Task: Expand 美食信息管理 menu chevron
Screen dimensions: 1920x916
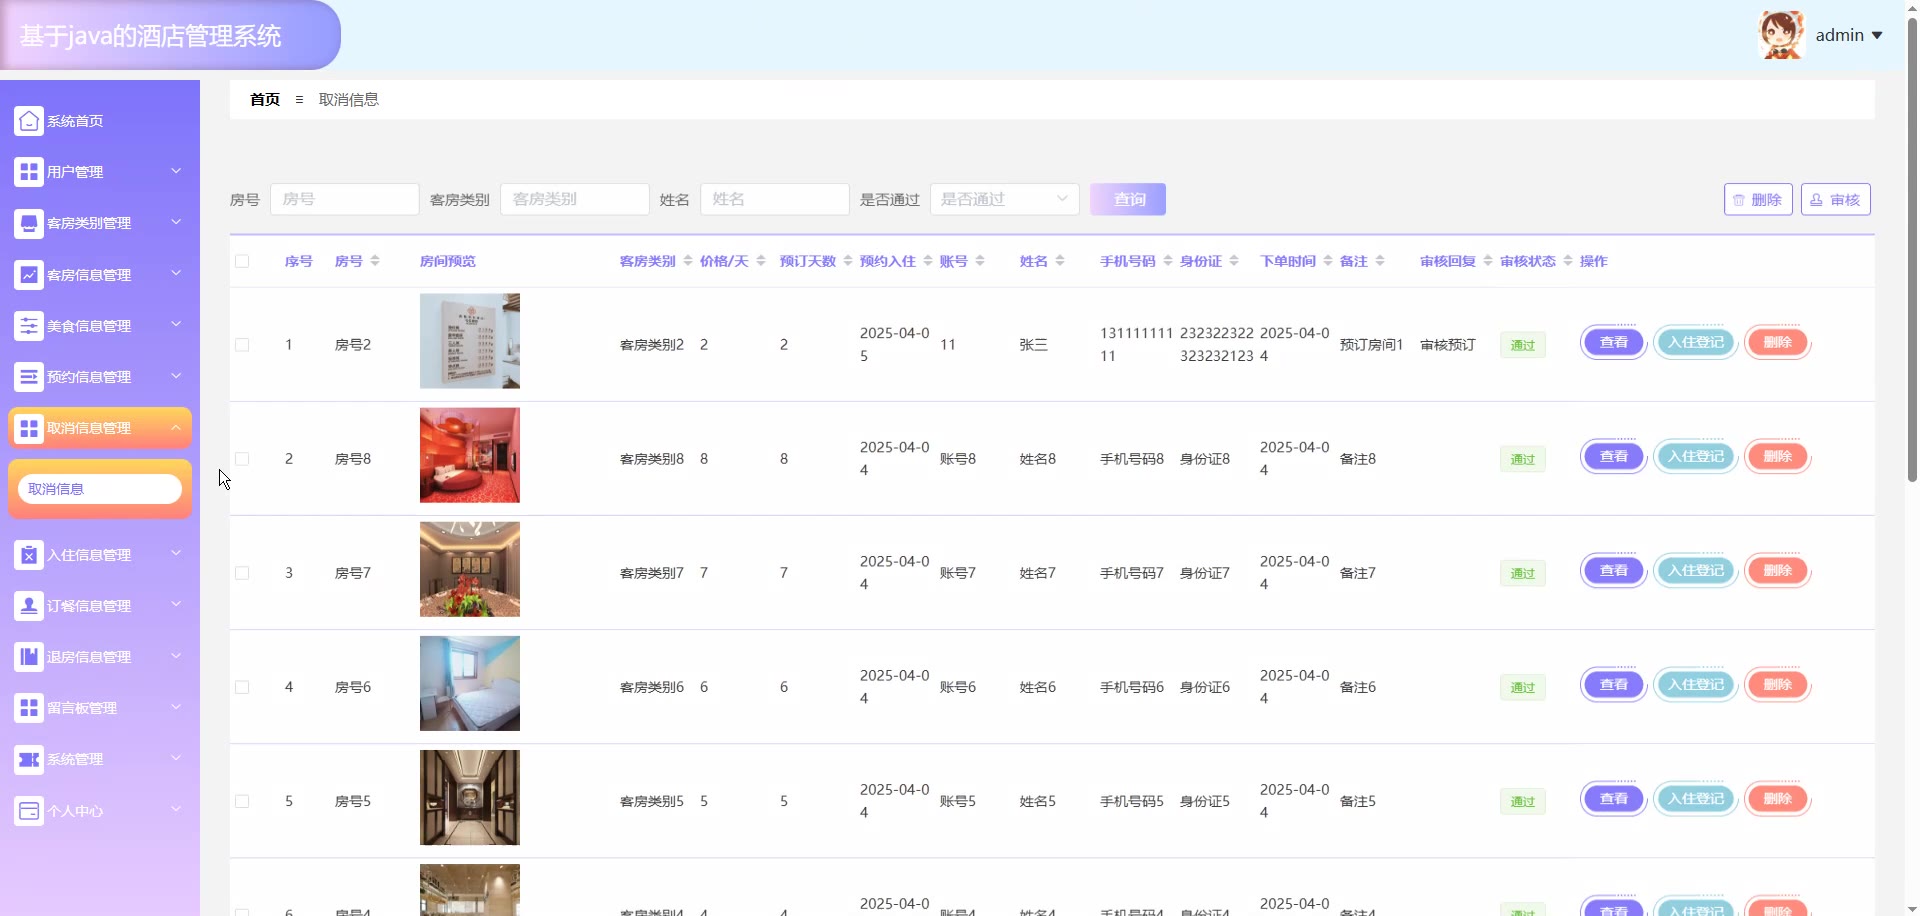Action: point(176,325)
